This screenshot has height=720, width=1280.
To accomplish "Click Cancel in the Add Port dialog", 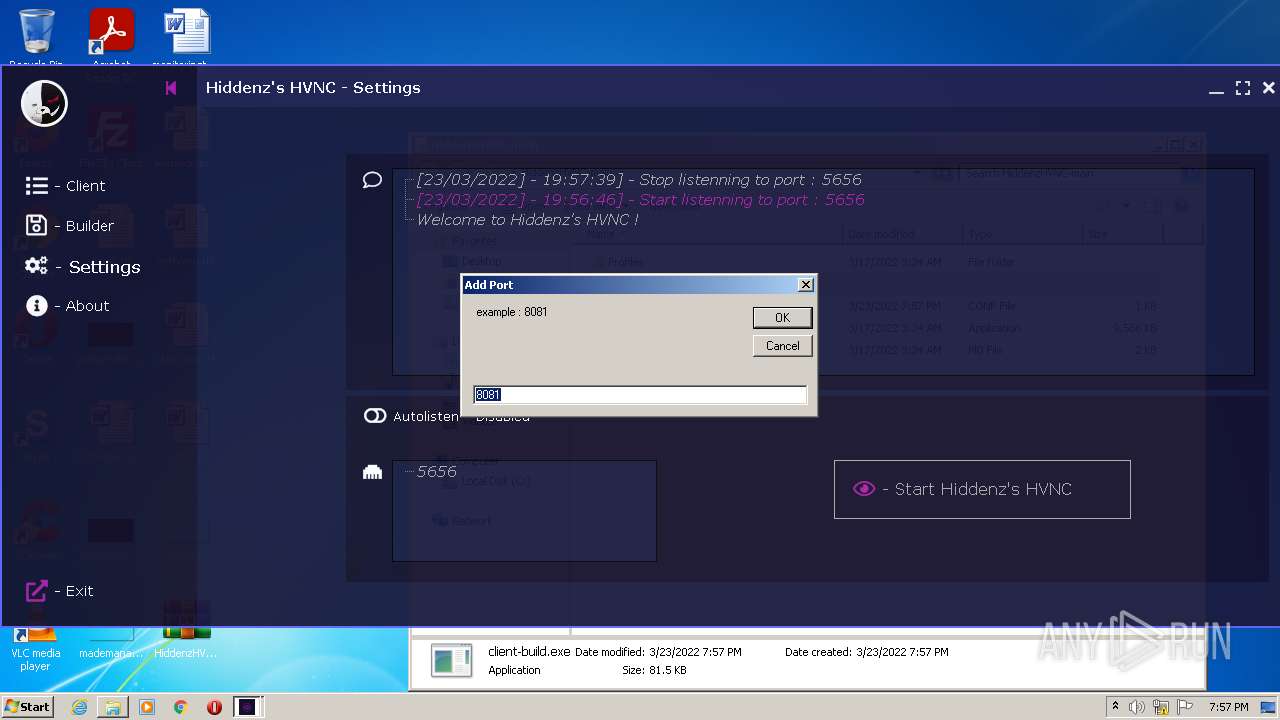I will coord(782,346).
